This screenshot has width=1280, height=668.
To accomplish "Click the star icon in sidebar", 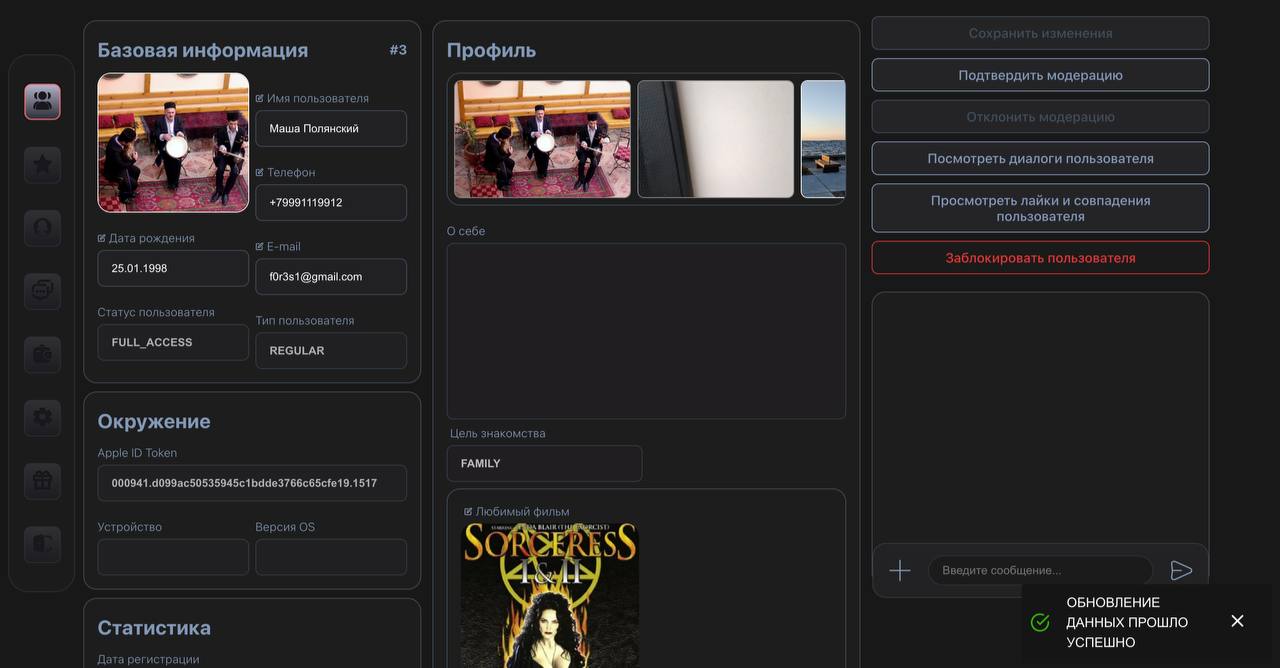I will [x=42, y=166].
